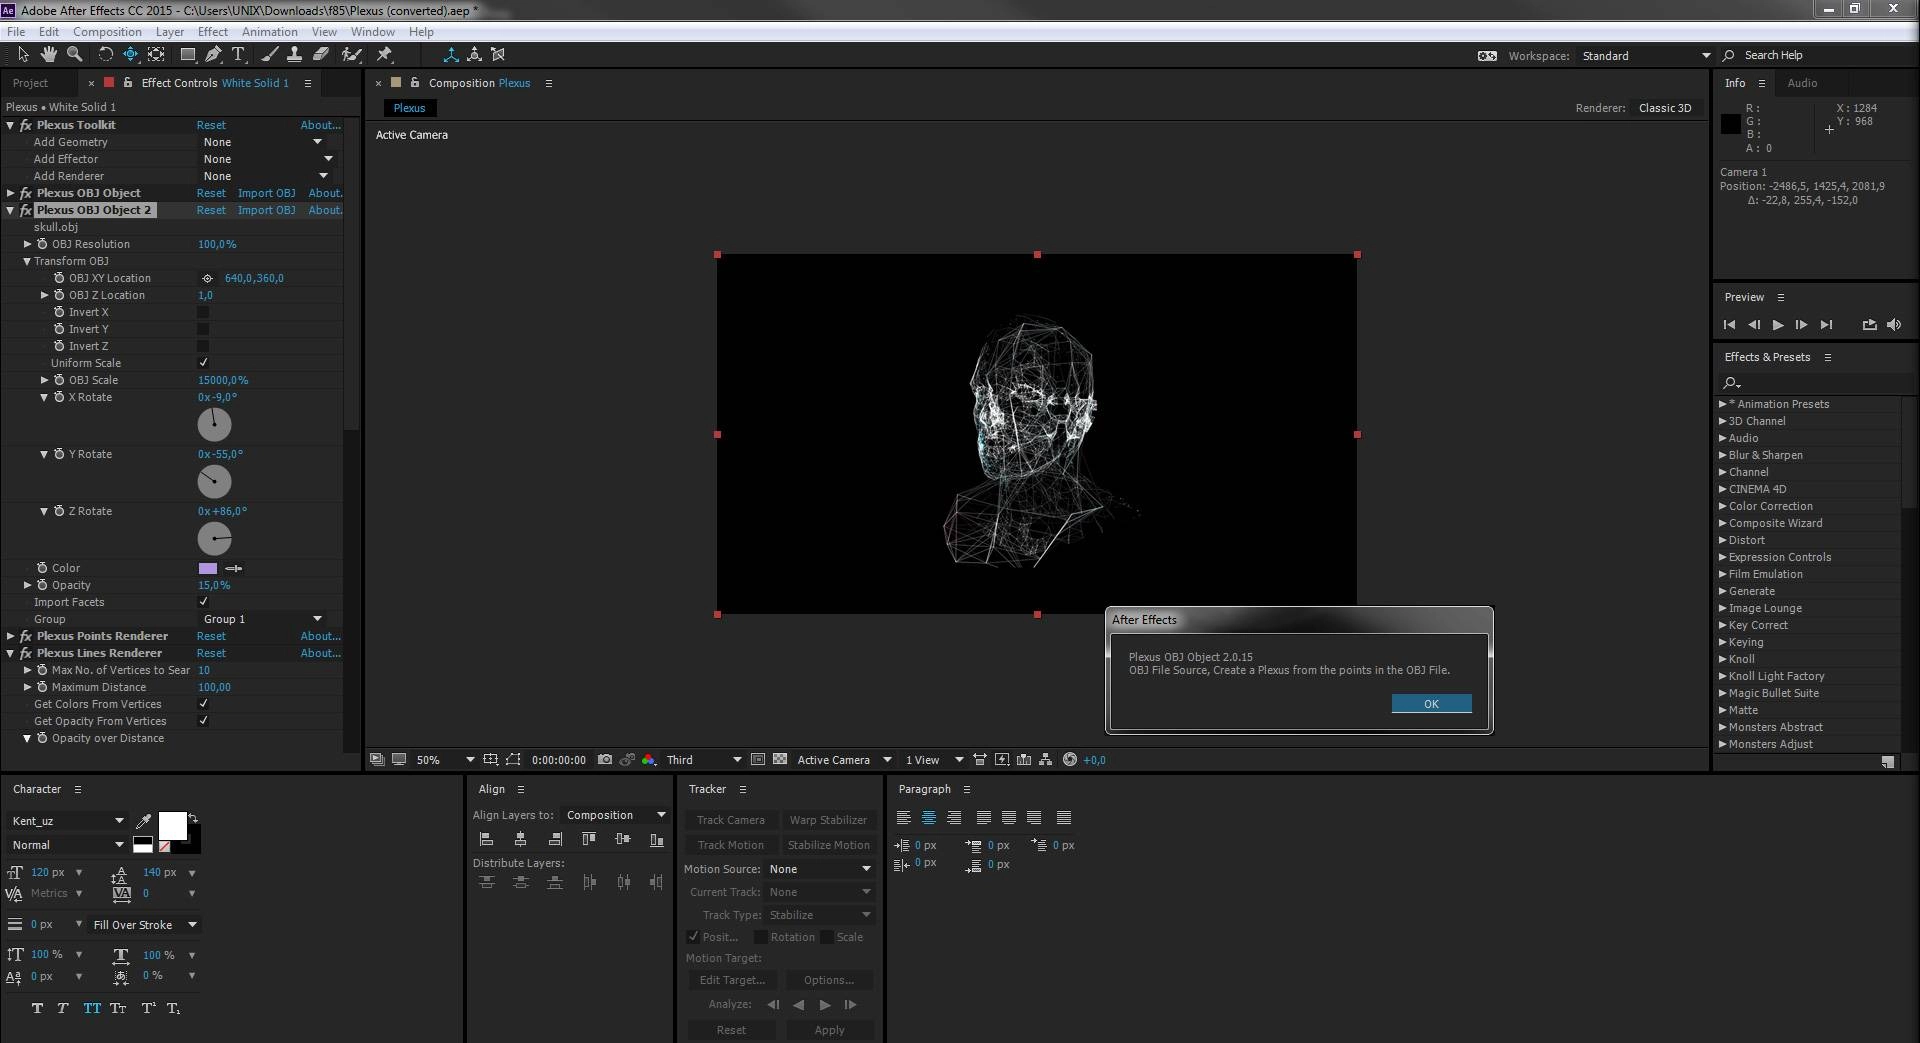This screenshot has height=1043, width=1920.
Task: Click the Track Camera button
Action: (x=730, y=820)
